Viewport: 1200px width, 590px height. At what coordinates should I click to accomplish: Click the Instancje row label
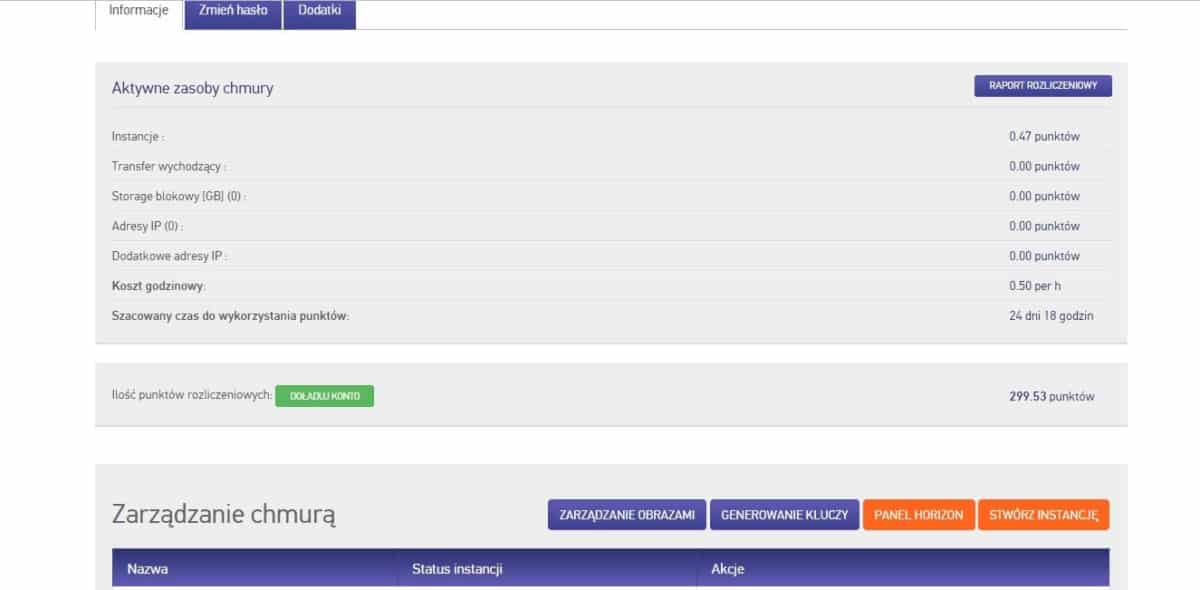click(x=138, y=136)
